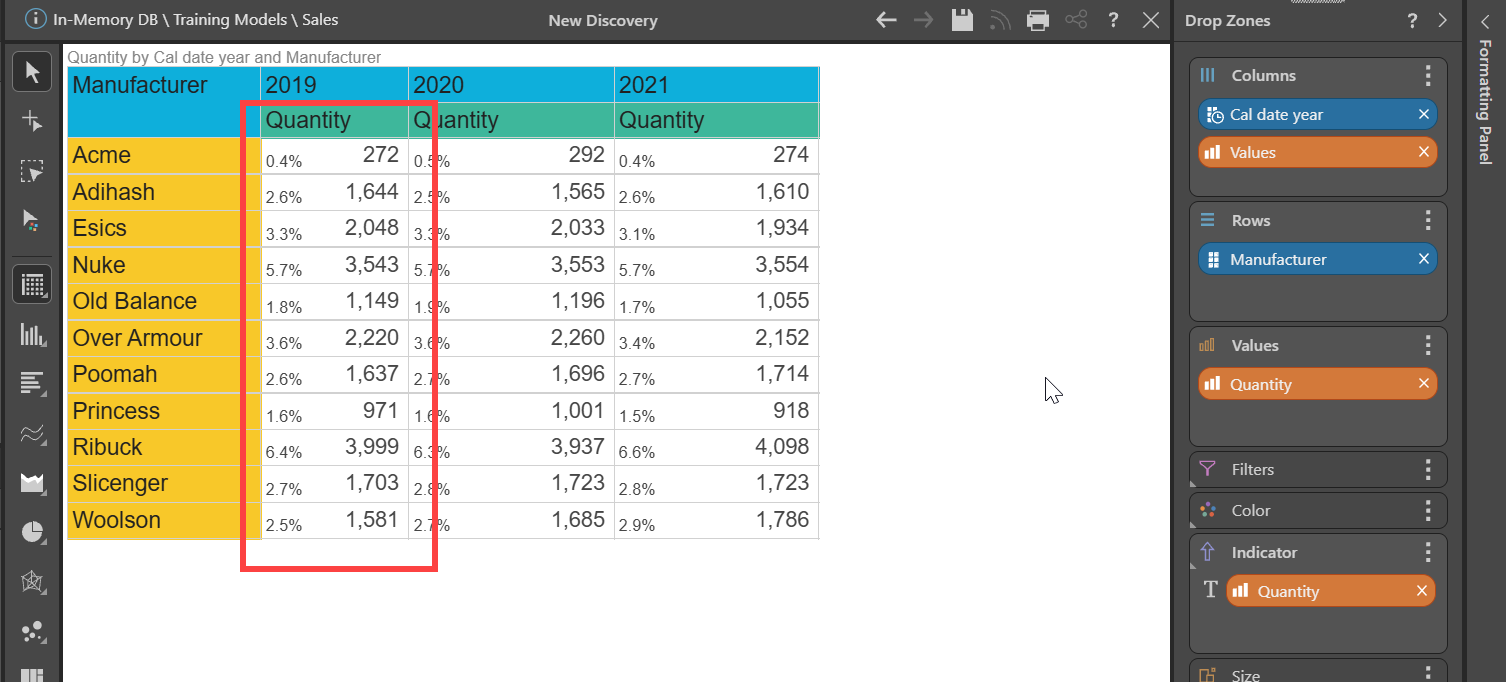
Task: Open the Columns drop zone options menu
Action: pos(1428,76)
